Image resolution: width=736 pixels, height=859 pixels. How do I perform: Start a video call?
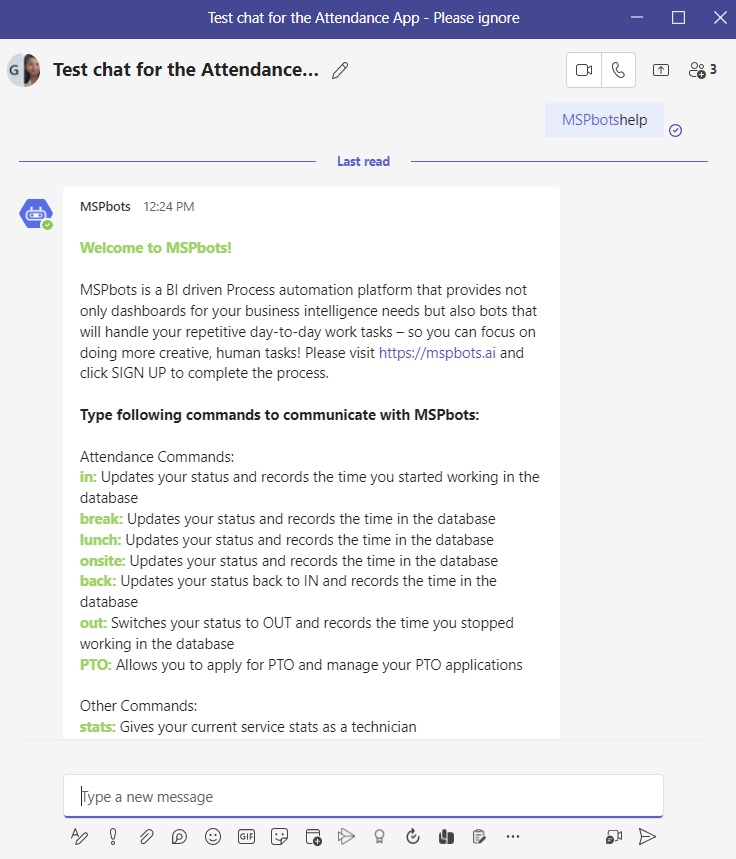tap(583, 70)
